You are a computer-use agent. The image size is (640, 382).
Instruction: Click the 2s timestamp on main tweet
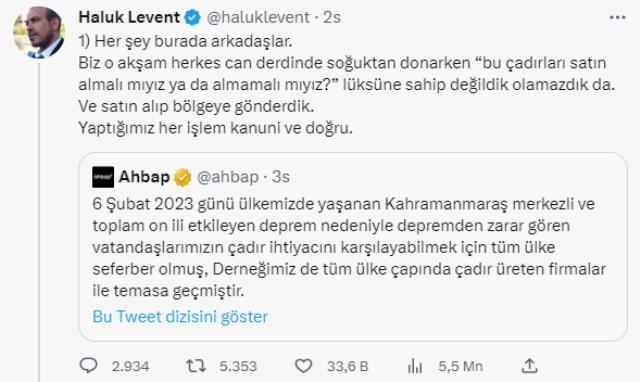pos(332,18)
